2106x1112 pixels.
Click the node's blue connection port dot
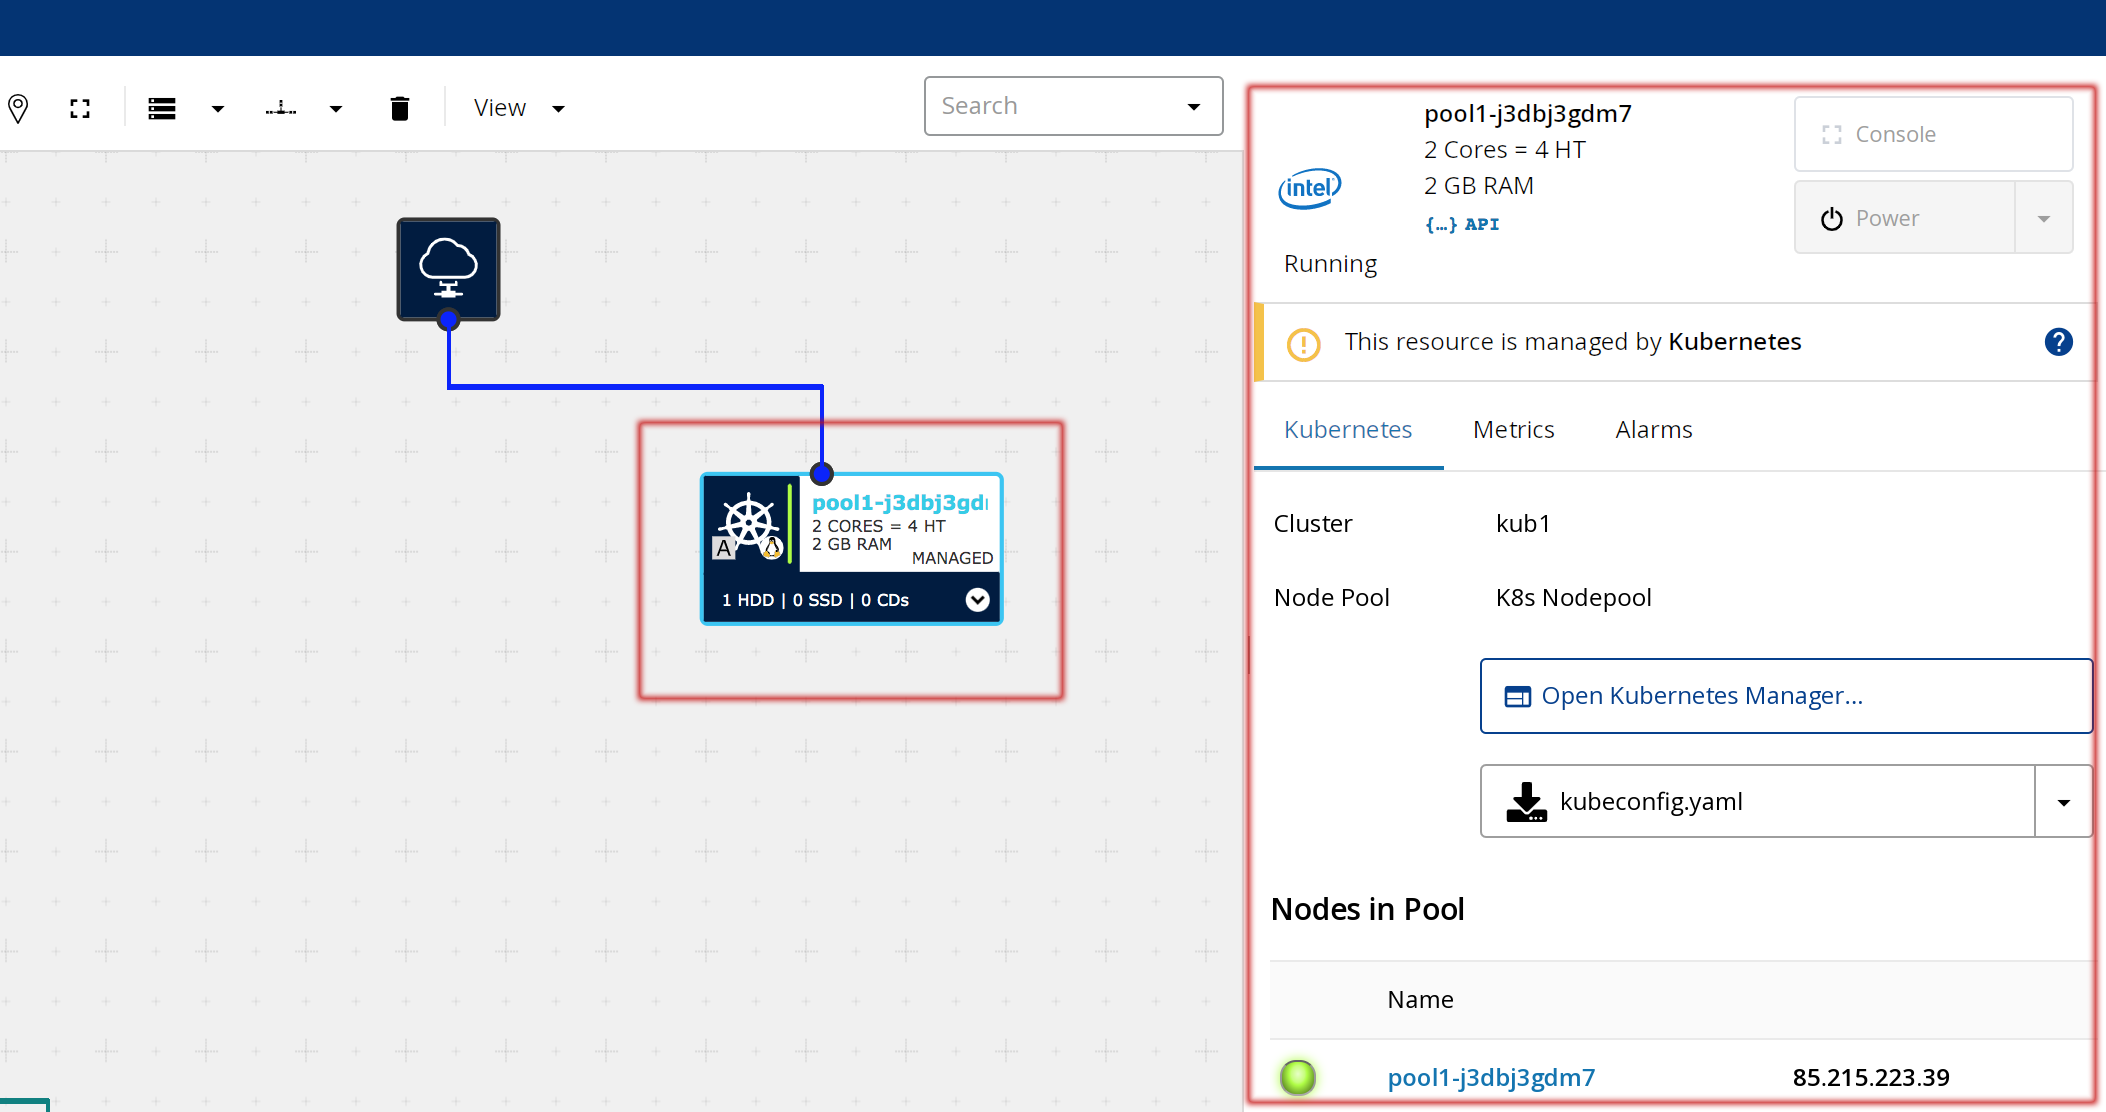[822, 473]
